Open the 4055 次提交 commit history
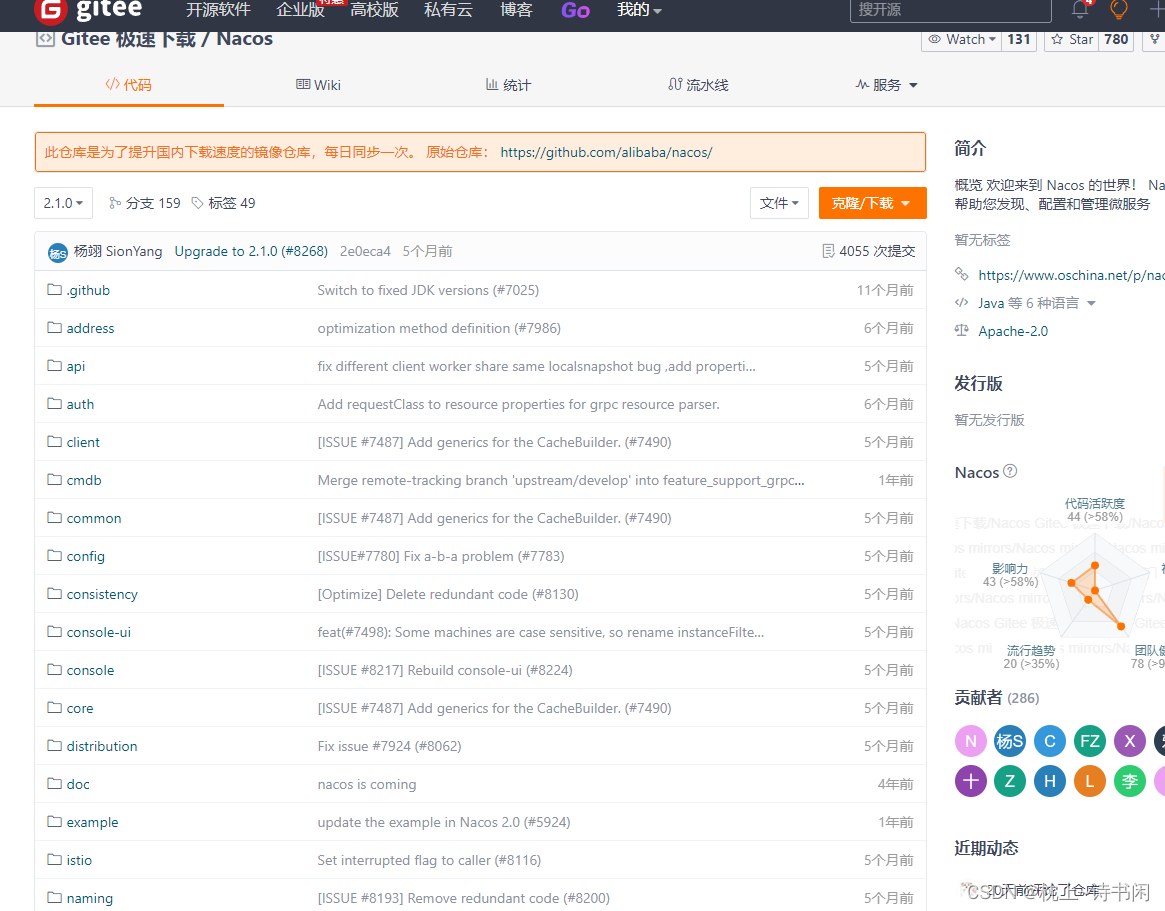Screen dimensions: 1165x911 (x=869, y=251)
